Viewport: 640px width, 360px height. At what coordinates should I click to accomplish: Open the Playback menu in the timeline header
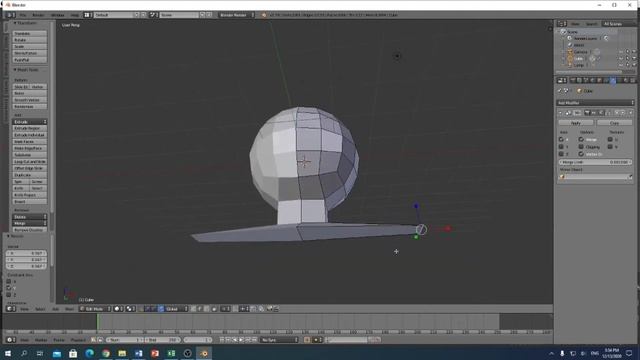[x=78, y=340]
